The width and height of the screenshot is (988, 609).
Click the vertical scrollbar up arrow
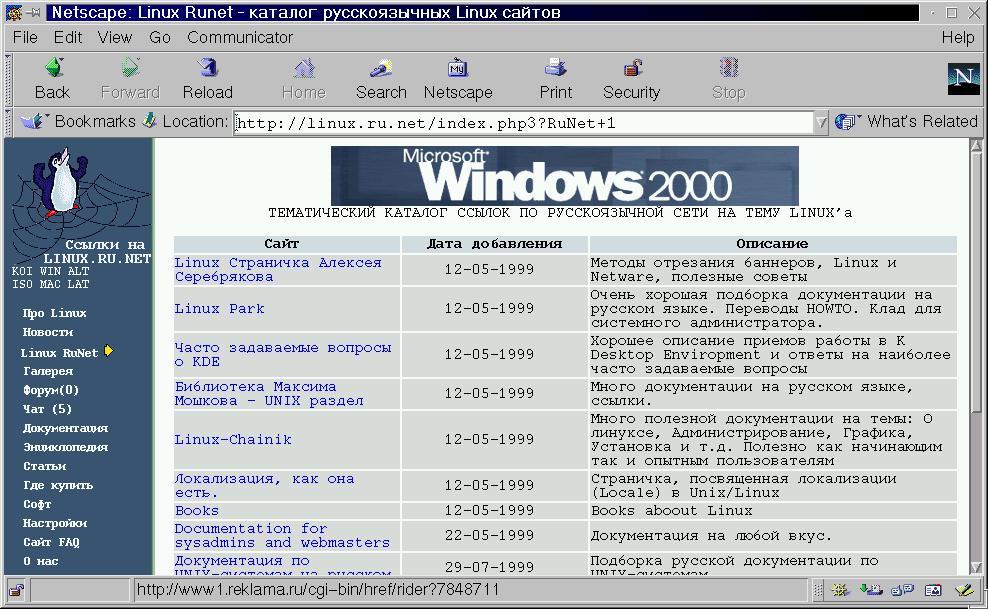pyautogui.click(x=976, y=146)
